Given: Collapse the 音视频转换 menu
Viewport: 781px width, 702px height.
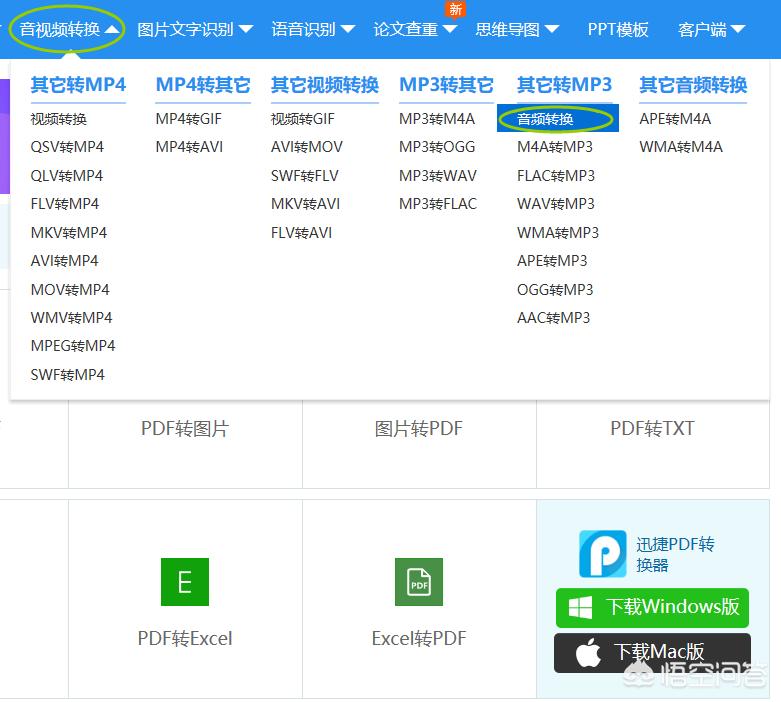Looking at the screenshot, I should coord(69,29).
